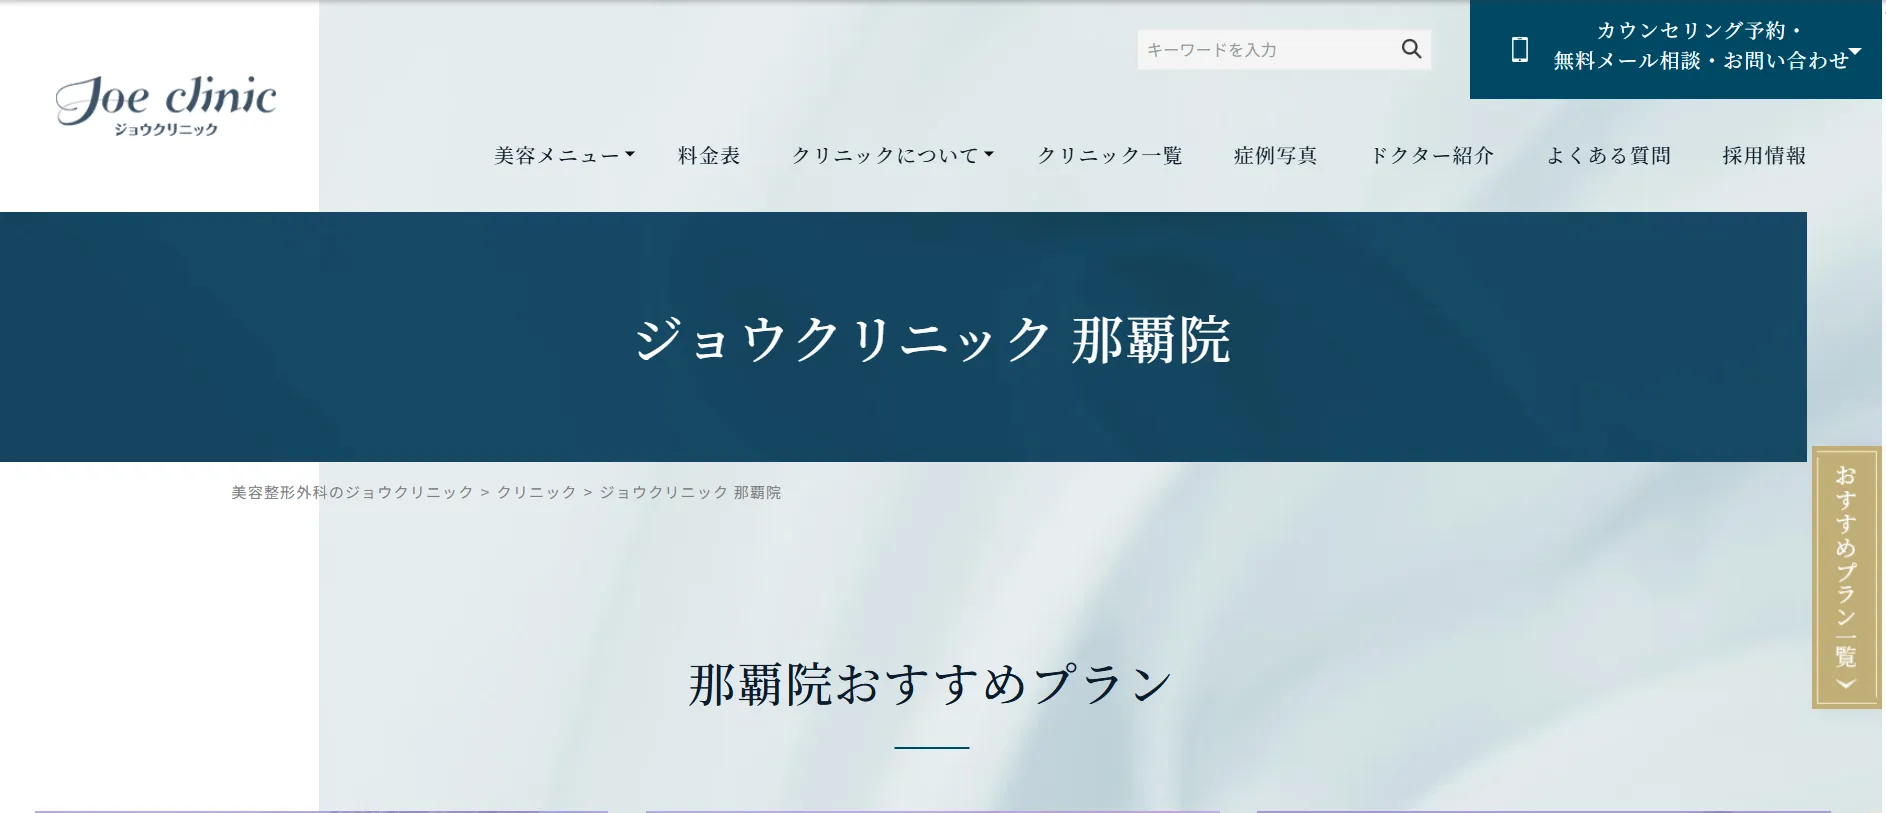Open the よくある質問 page

[1608, 155]
